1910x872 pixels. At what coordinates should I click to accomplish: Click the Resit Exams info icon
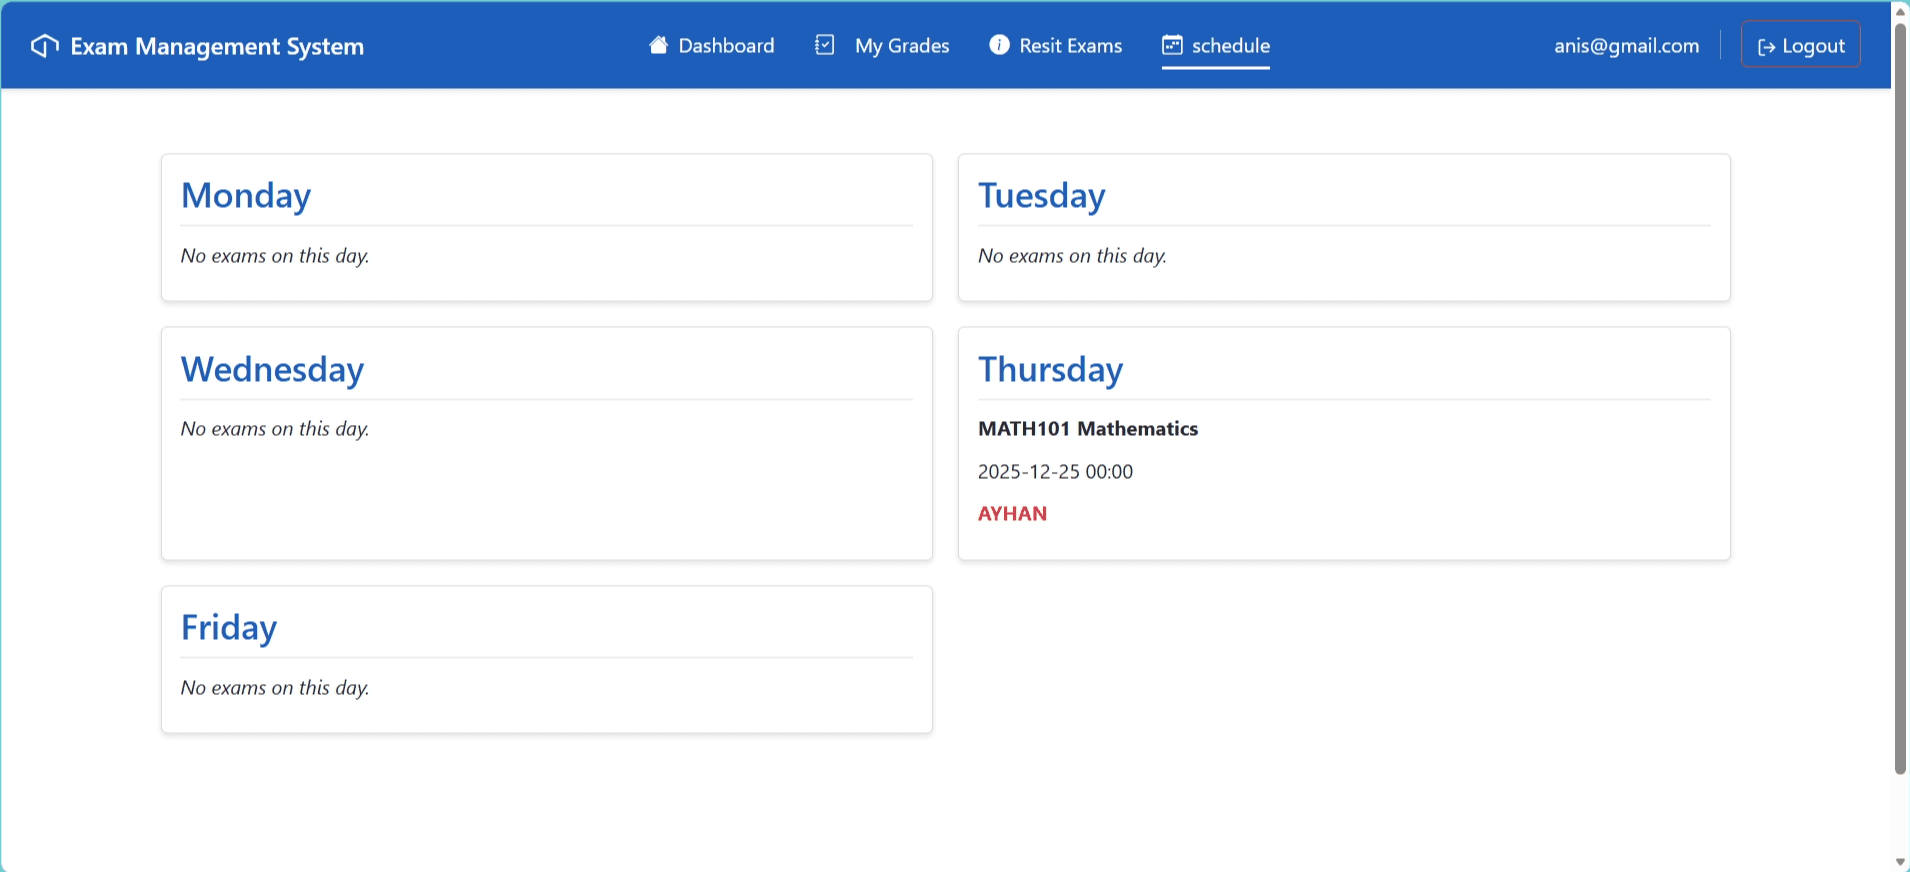click(999, 45)
